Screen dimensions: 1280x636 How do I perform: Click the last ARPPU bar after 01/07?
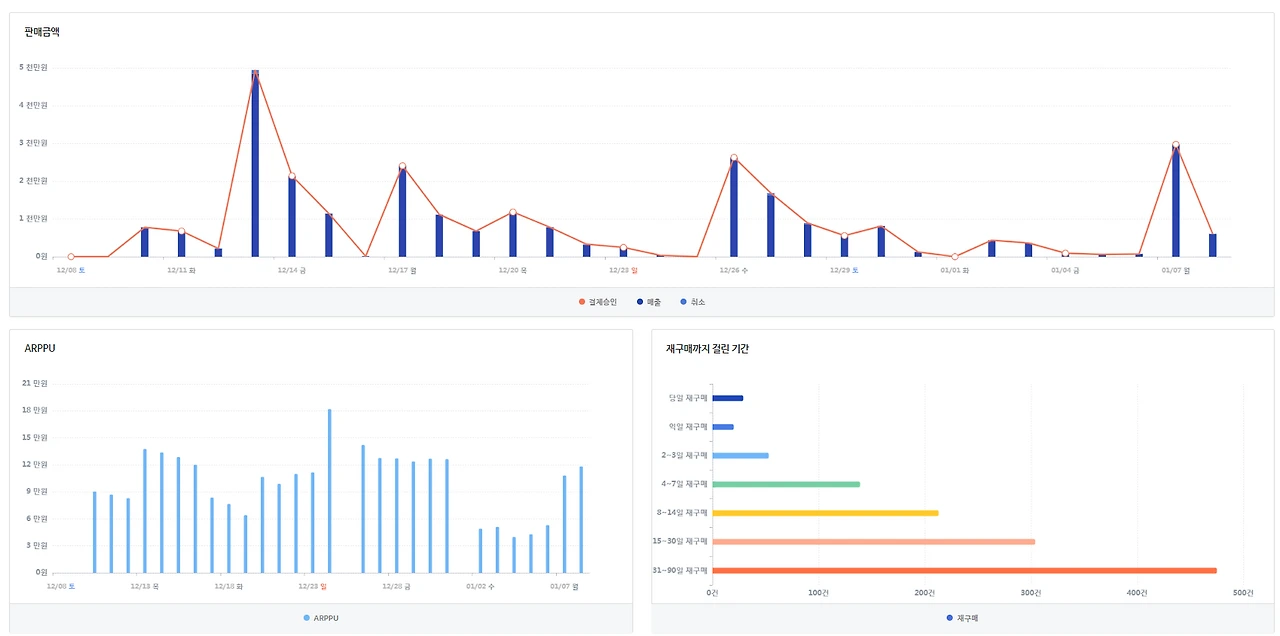tap(581, 520)
